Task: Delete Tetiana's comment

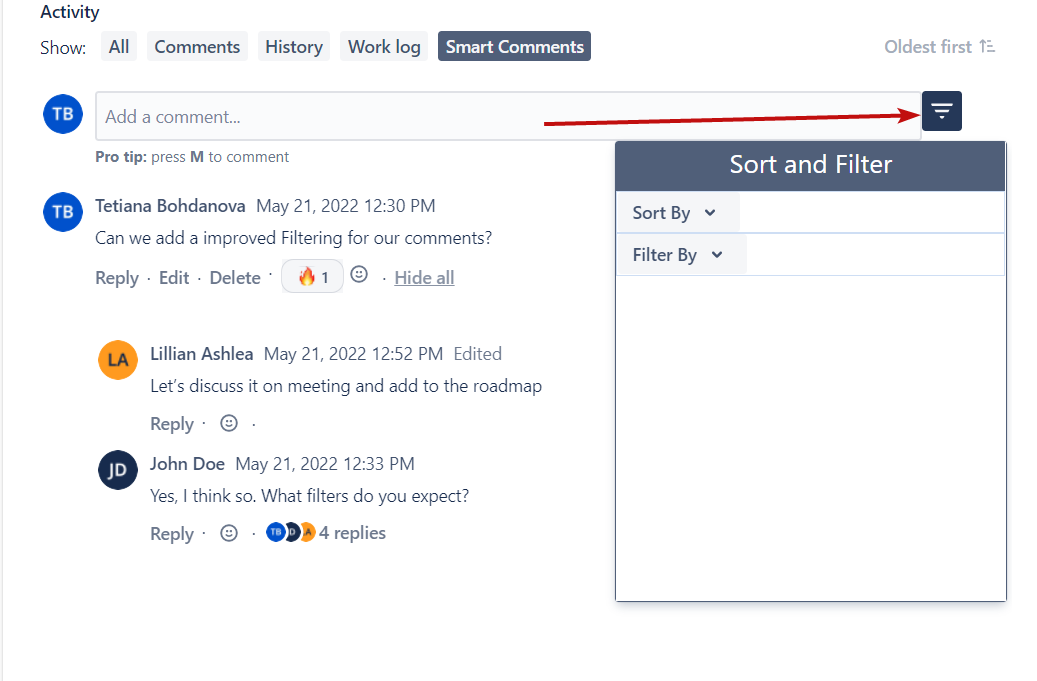Action: (x=235, y=278)
